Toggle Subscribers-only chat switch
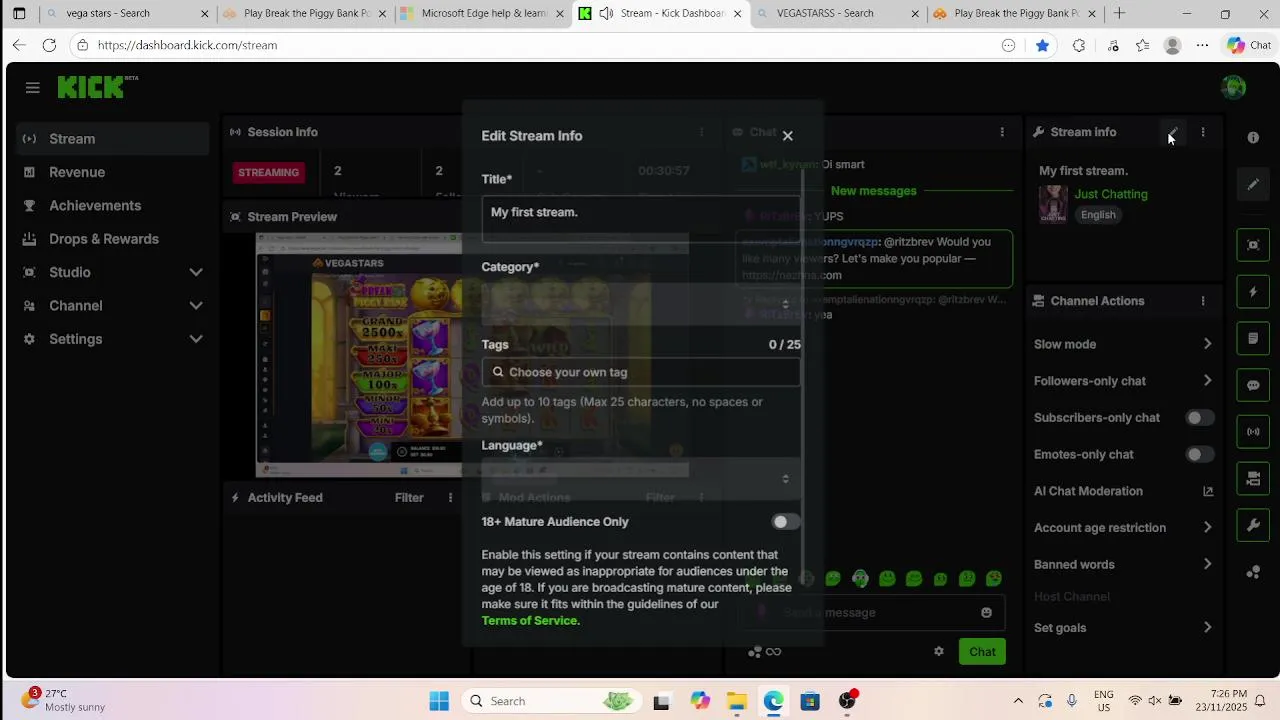This screenshot has height=720, width=1280. 1199,418
